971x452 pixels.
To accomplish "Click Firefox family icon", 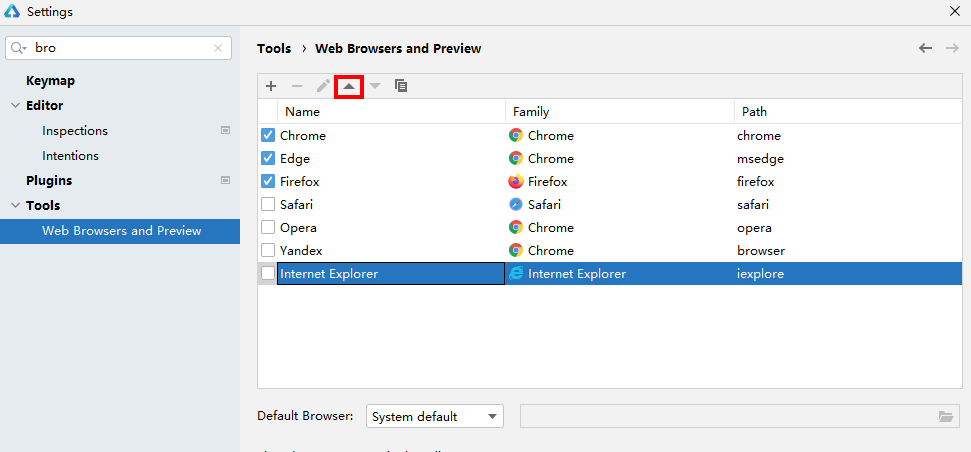I will point(516,181).
